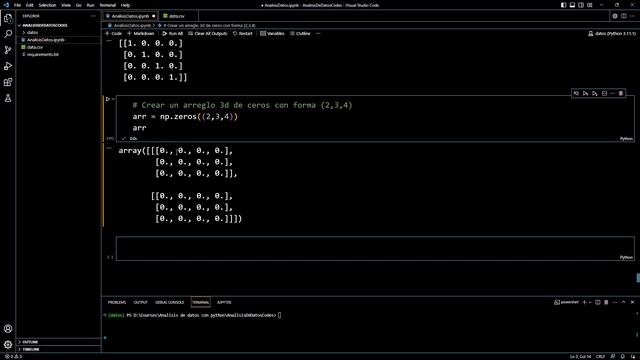Add a new Code cell
Viewport: 640px width, 360px height.
(113, 33)
